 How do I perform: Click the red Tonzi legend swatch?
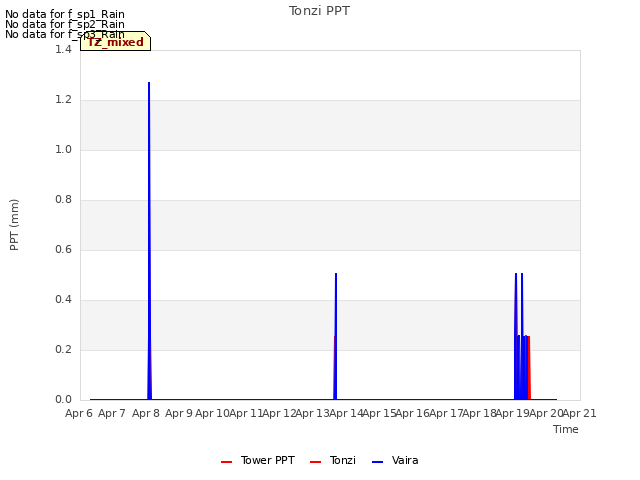[x=316, y=462]
